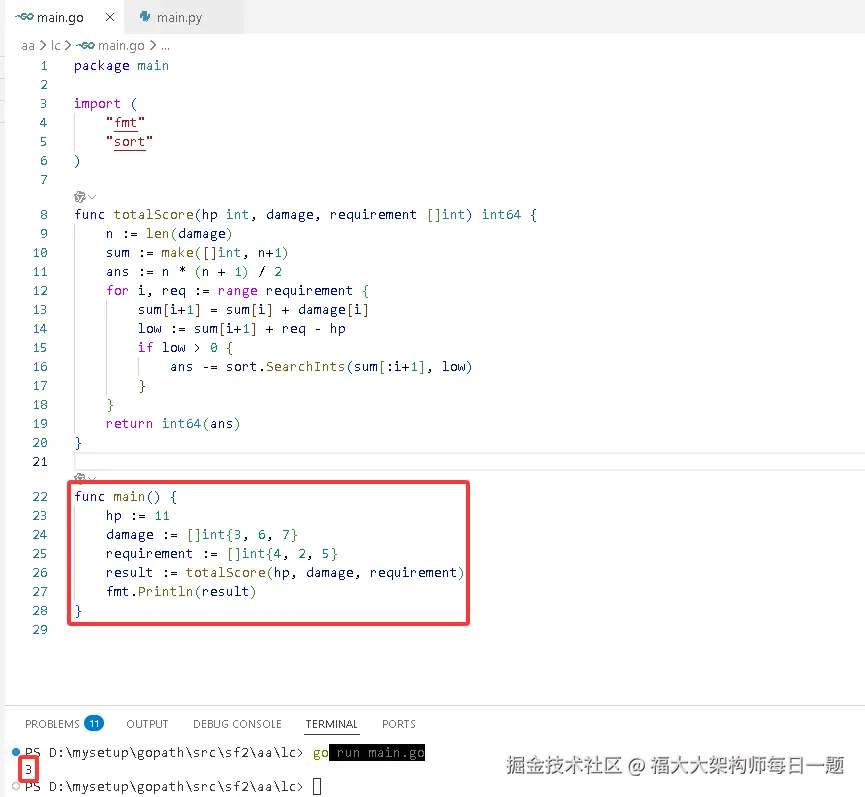Click the "fmt" import string
Screen dimensions: 865x797
(125, 122)
